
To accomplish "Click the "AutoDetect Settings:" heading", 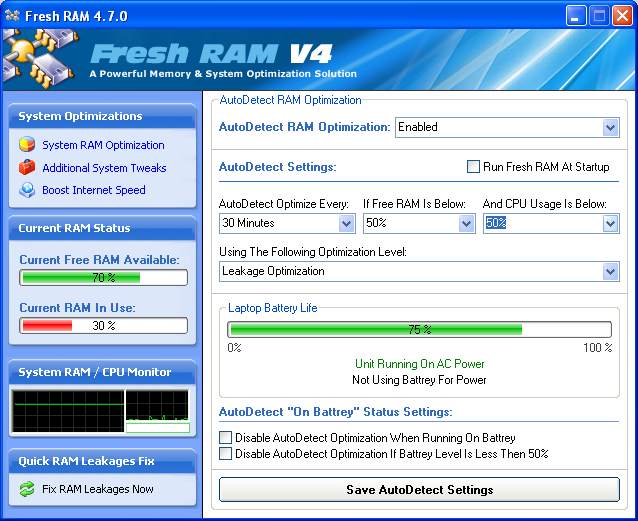I will pyautogui.click(x=278, y=167).
